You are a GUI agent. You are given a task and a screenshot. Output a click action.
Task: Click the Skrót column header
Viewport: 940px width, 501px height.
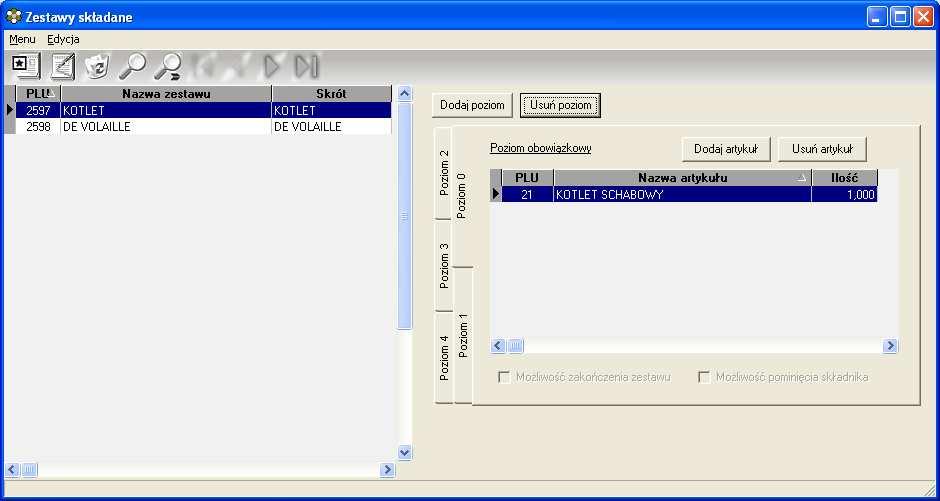coord(332,93)
